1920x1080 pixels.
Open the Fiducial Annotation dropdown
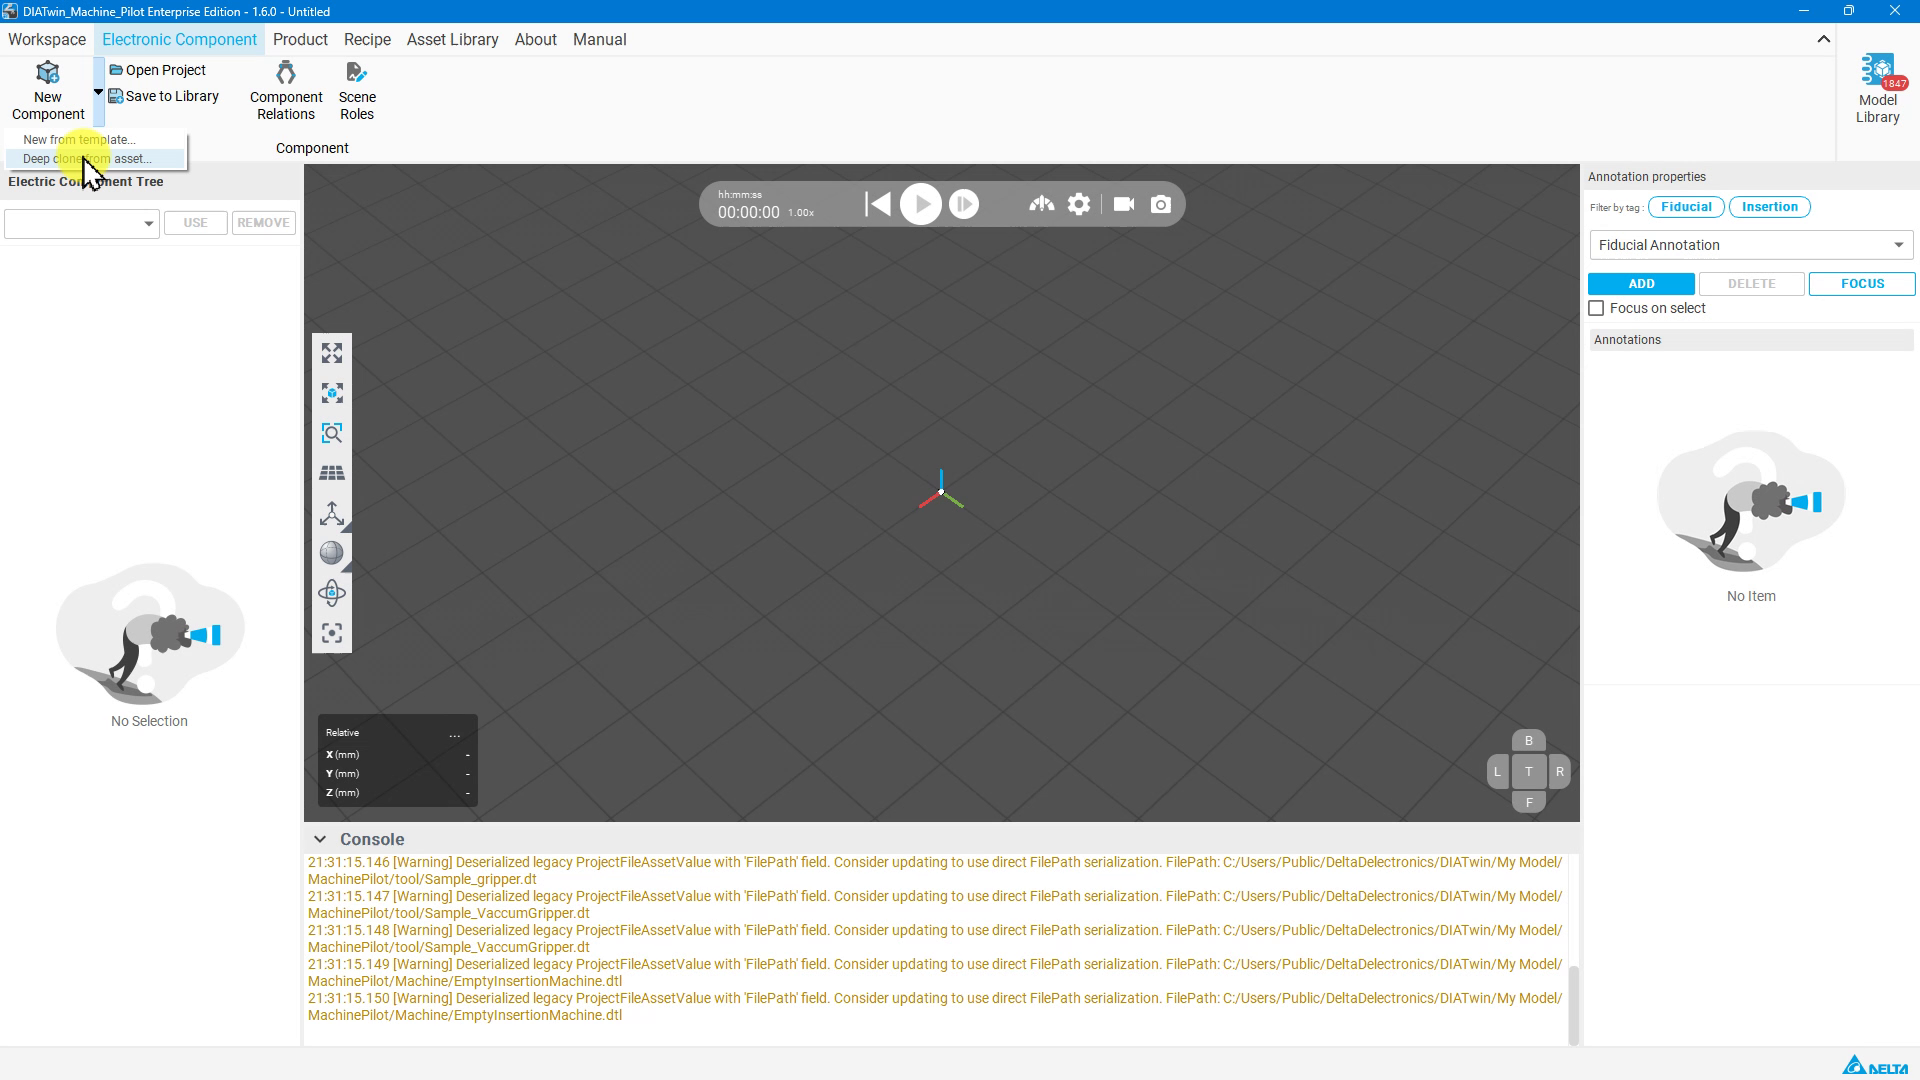pos(1751,245)
